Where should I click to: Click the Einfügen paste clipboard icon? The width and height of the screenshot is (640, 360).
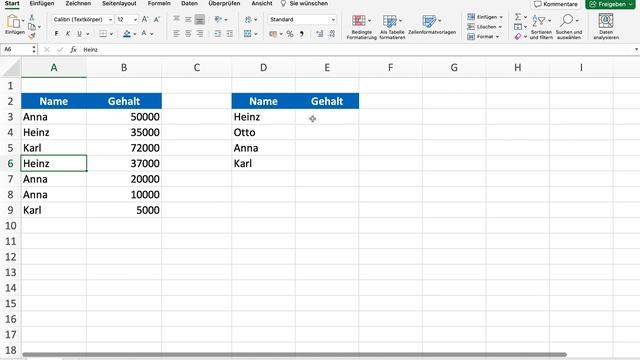tap(13, 21)
